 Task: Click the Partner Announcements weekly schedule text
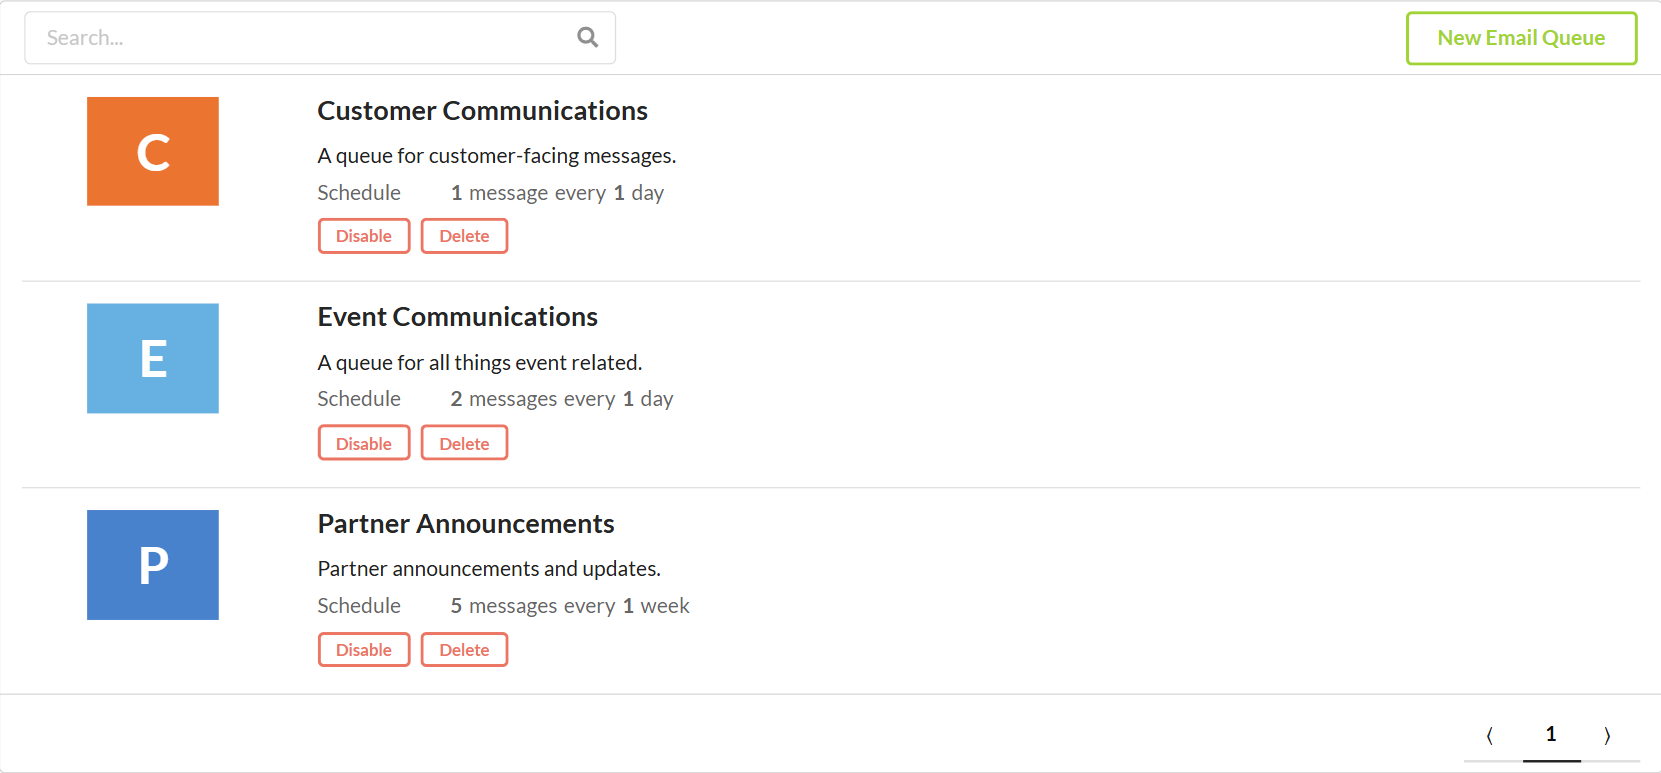570,606
